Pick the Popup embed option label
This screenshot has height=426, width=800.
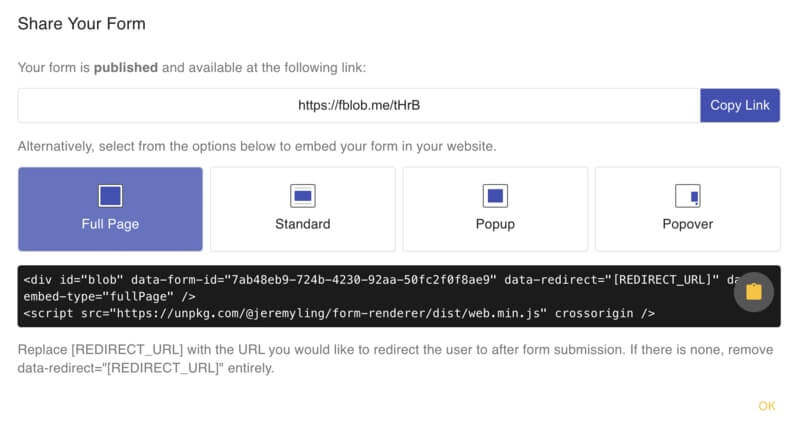(495, 224)
